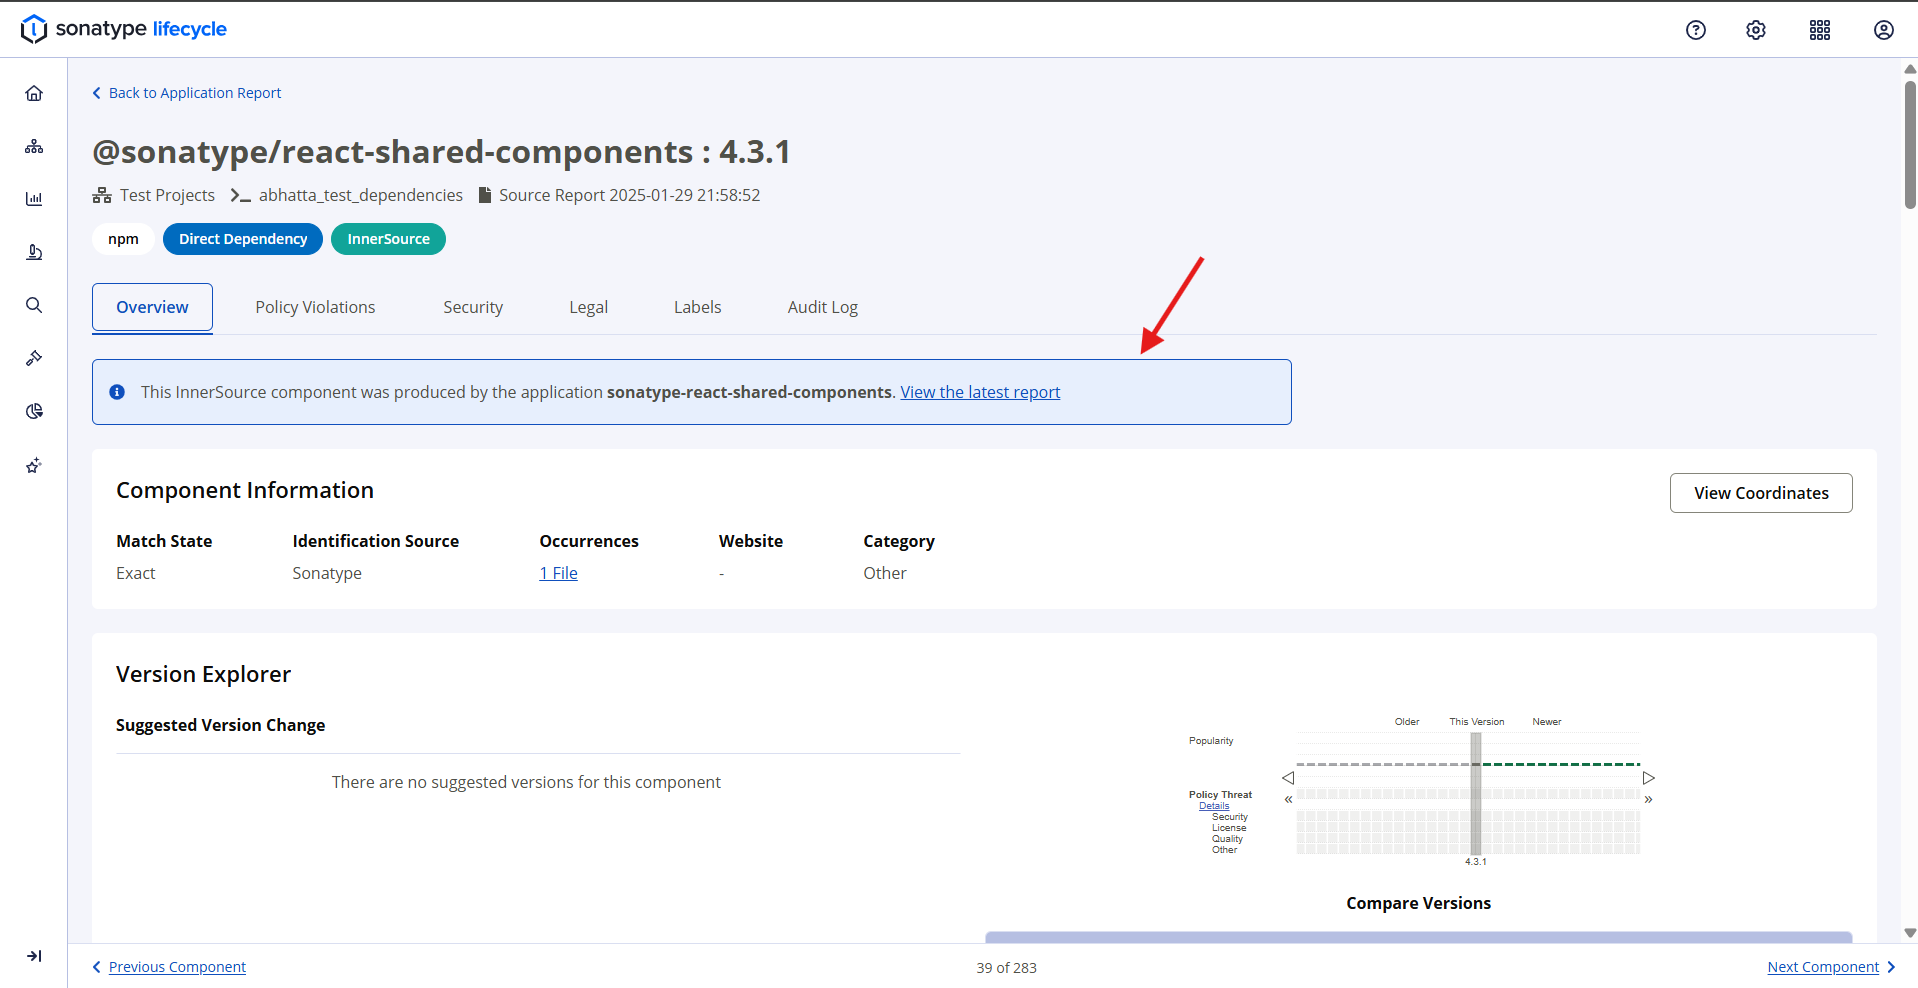Screen dimensions: 1918x988
Task: Click the Compare Versions heading
Action: coord(1418,903)
